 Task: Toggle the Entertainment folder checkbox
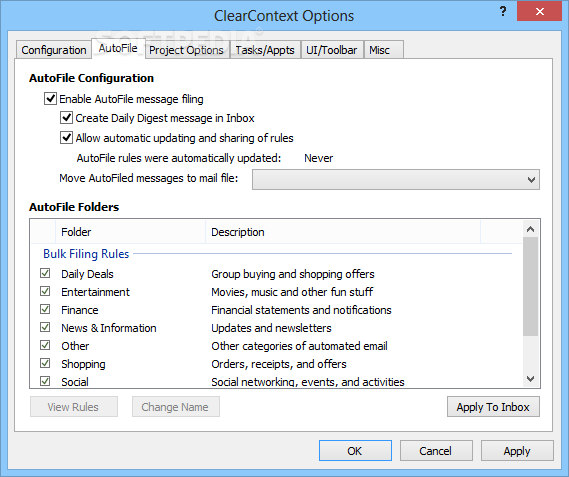(x=45, y=292)
